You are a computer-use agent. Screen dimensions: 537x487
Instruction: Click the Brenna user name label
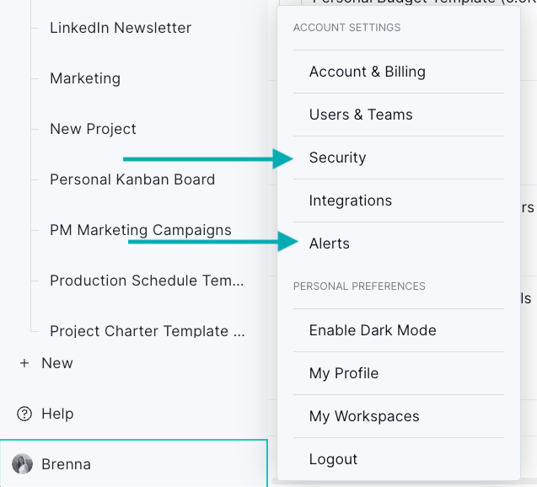coord(66,464)
